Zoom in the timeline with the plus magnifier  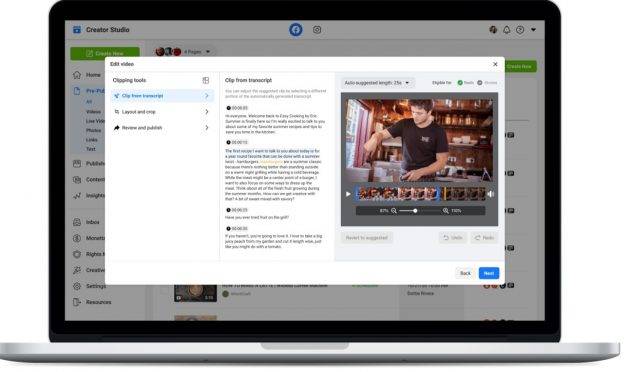click(446, 211)
